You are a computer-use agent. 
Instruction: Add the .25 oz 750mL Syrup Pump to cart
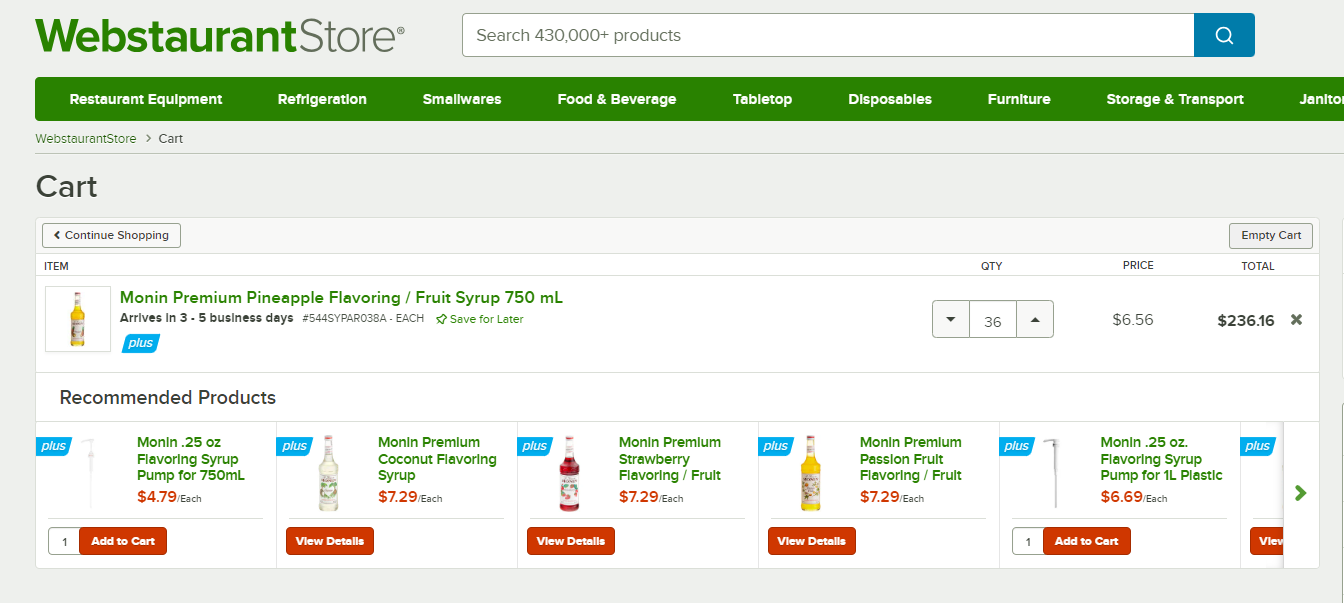click(x=123, y=541)
